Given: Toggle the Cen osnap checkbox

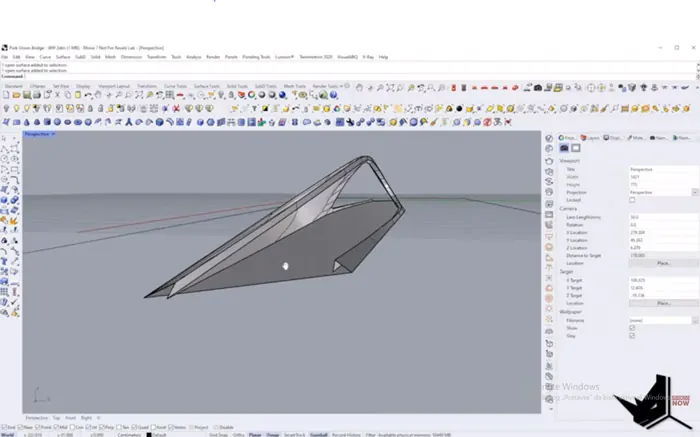Looking at the screenshot, I should [x=72, y=427].
